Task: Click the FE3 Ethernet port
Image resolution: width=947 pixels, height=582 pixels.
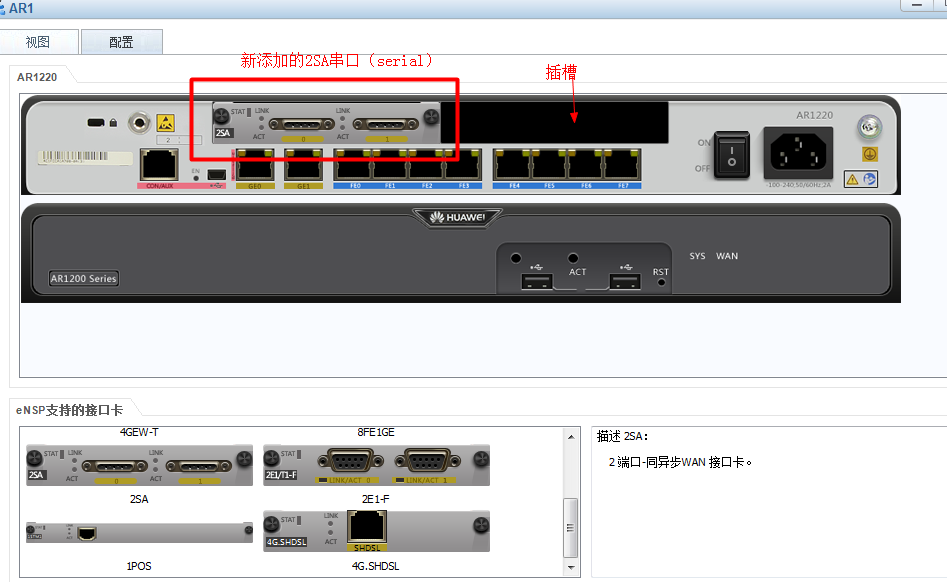Action: [463, 165]
